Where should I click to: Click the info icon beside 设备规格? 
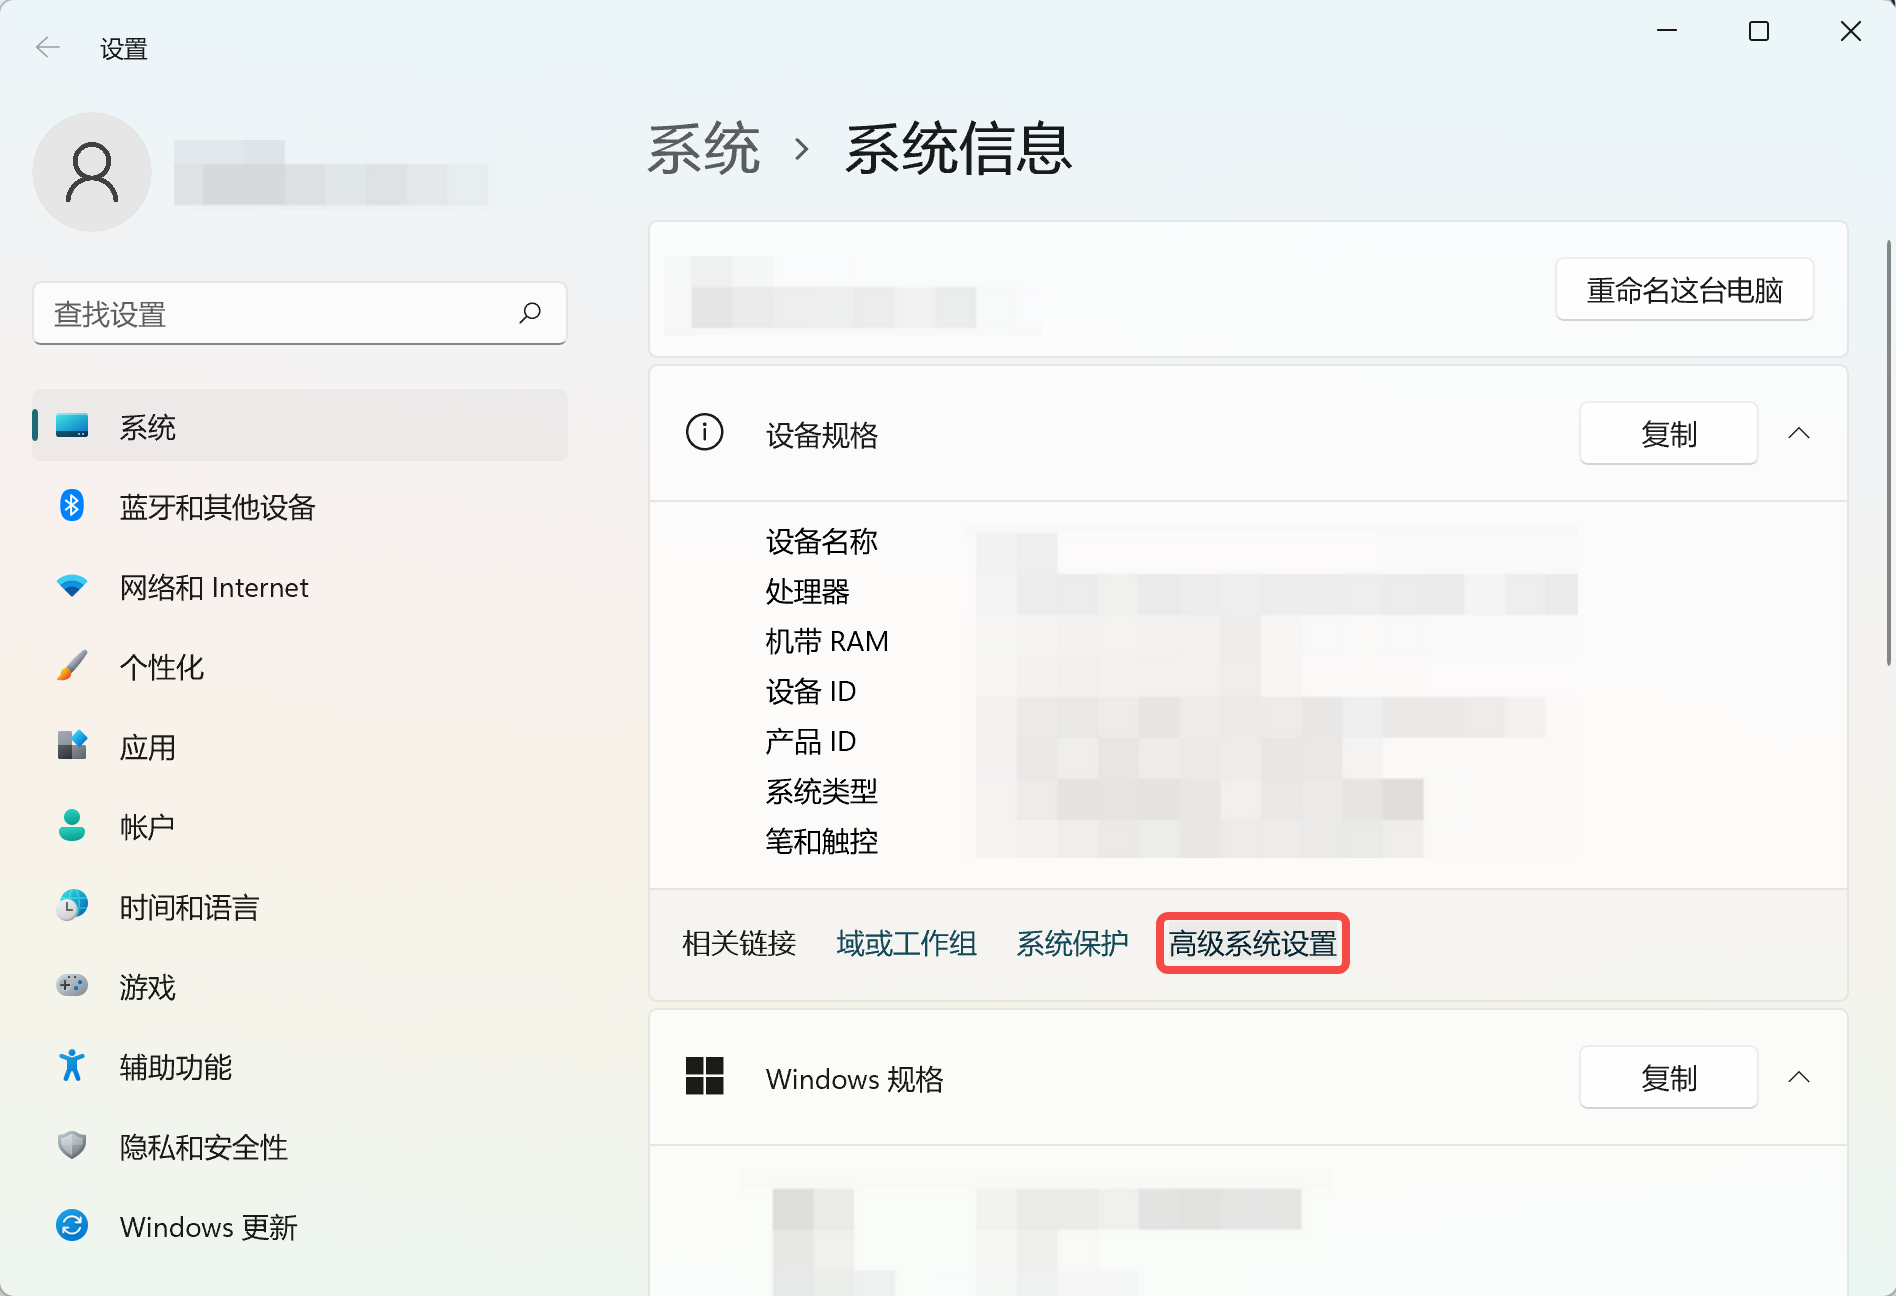(x=705, y=432)
